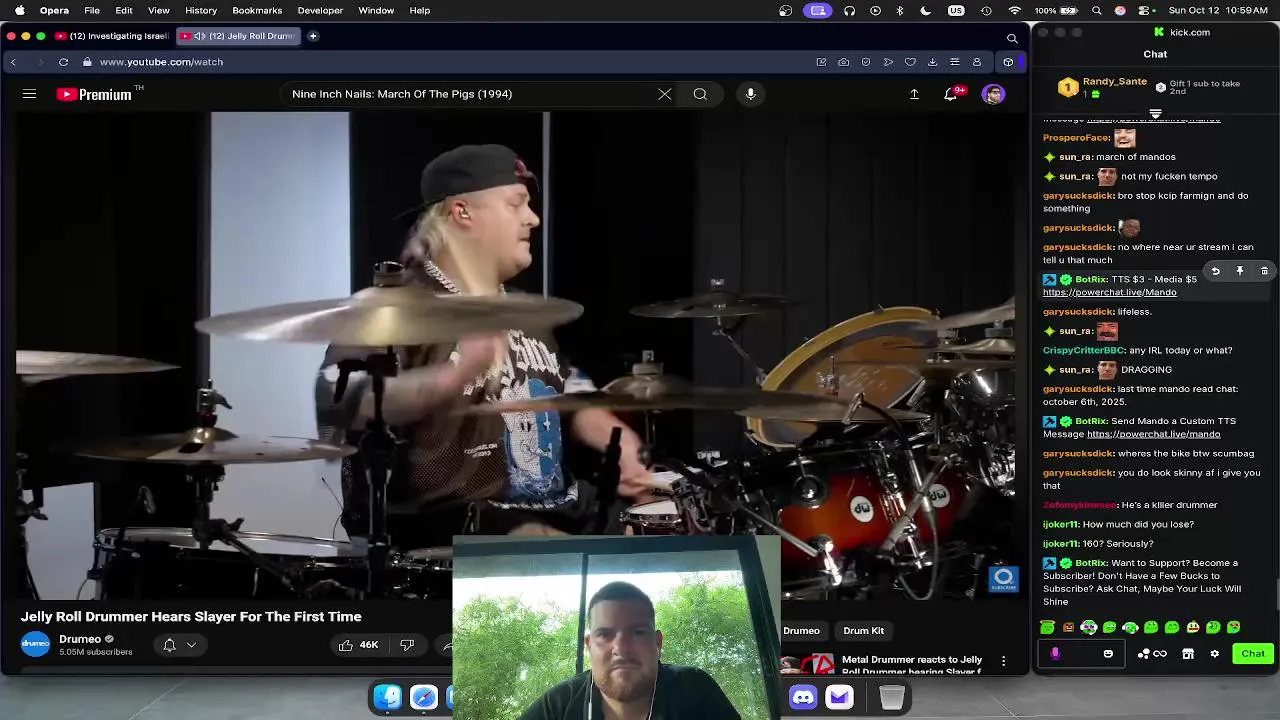Viewport: 1280px width, 720px height.
Task: Open Metal Drummer reacts video title
Action: click(x=912, y=665)
